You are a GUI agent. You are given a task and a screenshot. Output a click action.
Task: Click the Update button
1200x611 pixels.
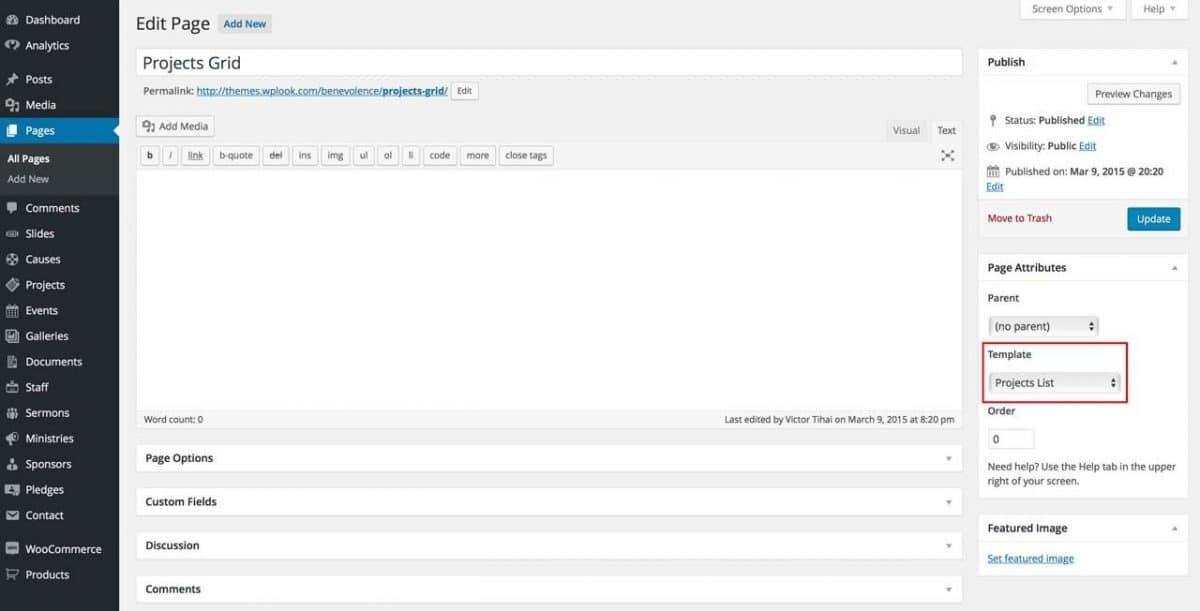tap(1153, 219)
